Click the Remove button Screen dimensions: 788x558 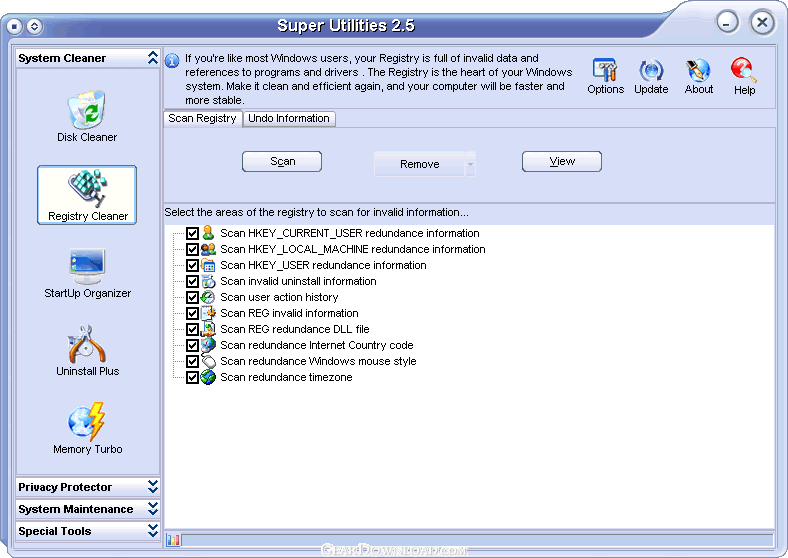pos(420,164)
